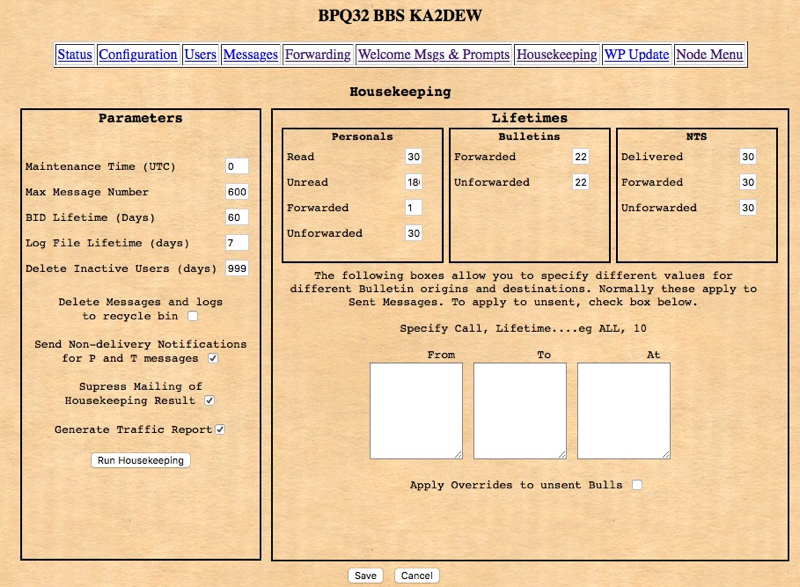Uncheck Supress Mailing of Housekeeping Result
This screenshot has width=800, height=587.
pyautogui.click(x=209, y=401)
